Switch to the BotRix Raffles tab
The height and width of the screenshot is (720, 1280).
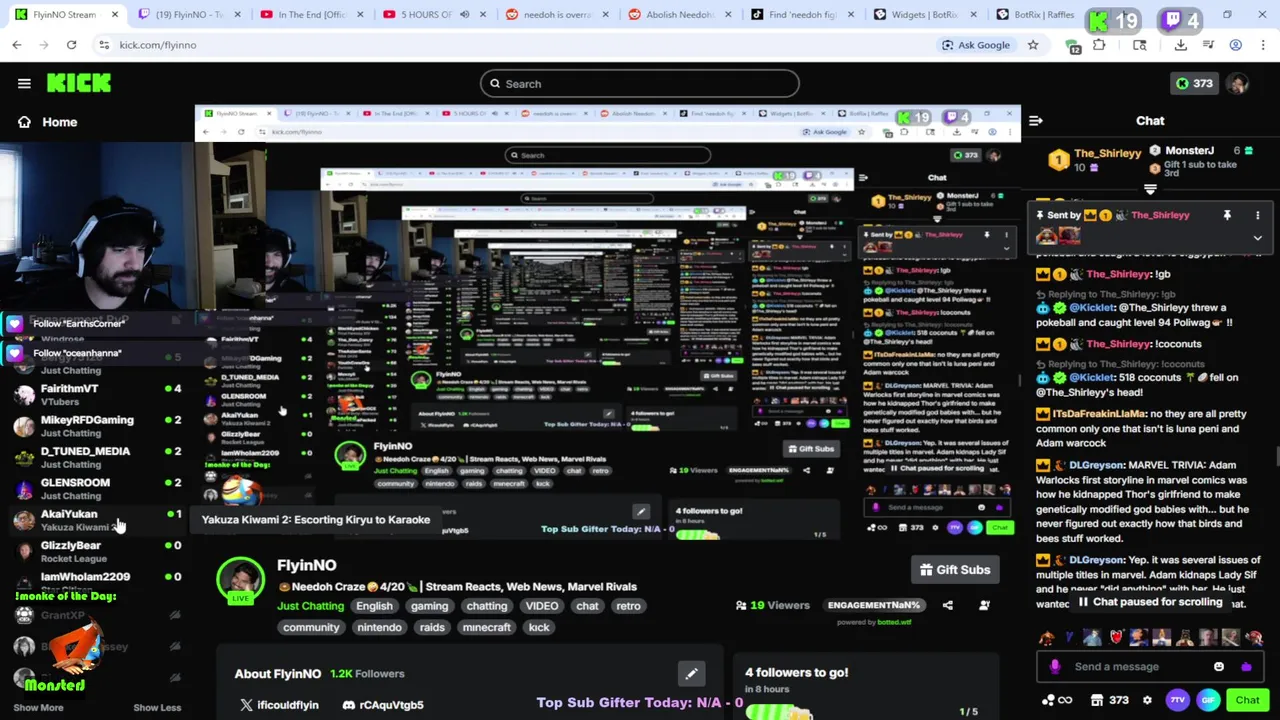1037,15
